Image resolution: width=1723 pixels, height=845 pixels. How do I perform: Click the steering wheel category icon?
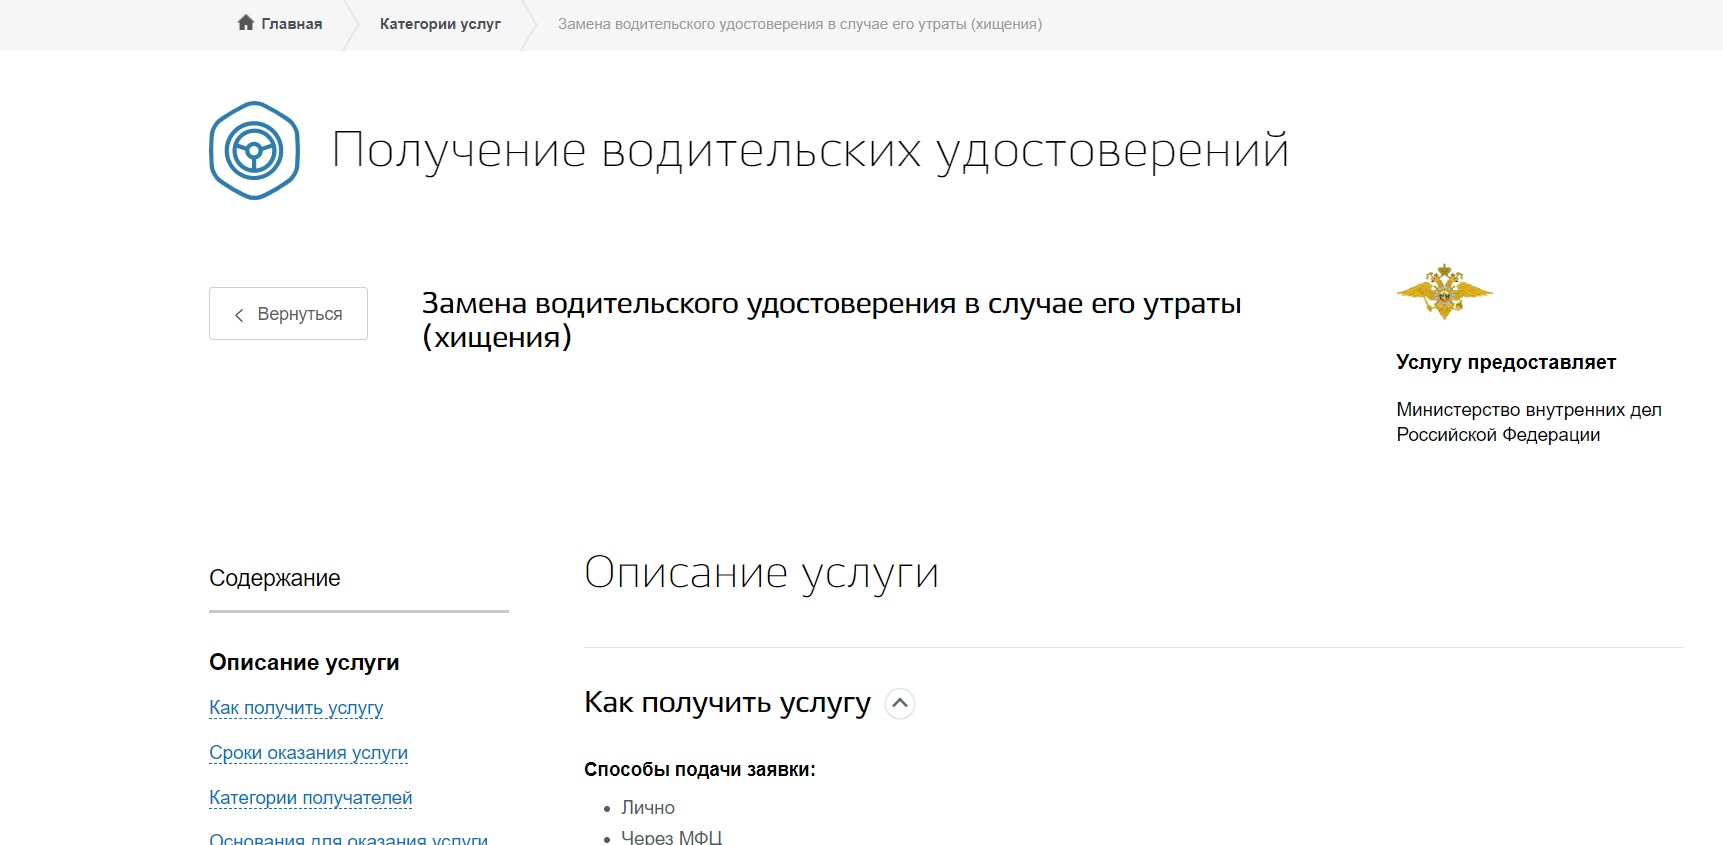click(254, 151)
